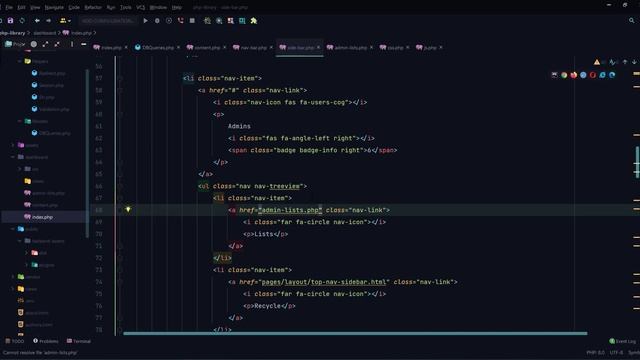The width and height of the screenshot is (640, 360).
Task: Click the editor horizontal scrollbar
Action: click(355, 333)
